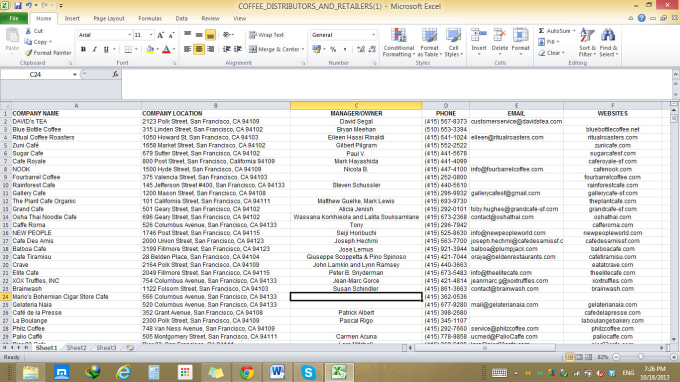
Task: Switch to the Page Layout tab
Action: point(109,19)
